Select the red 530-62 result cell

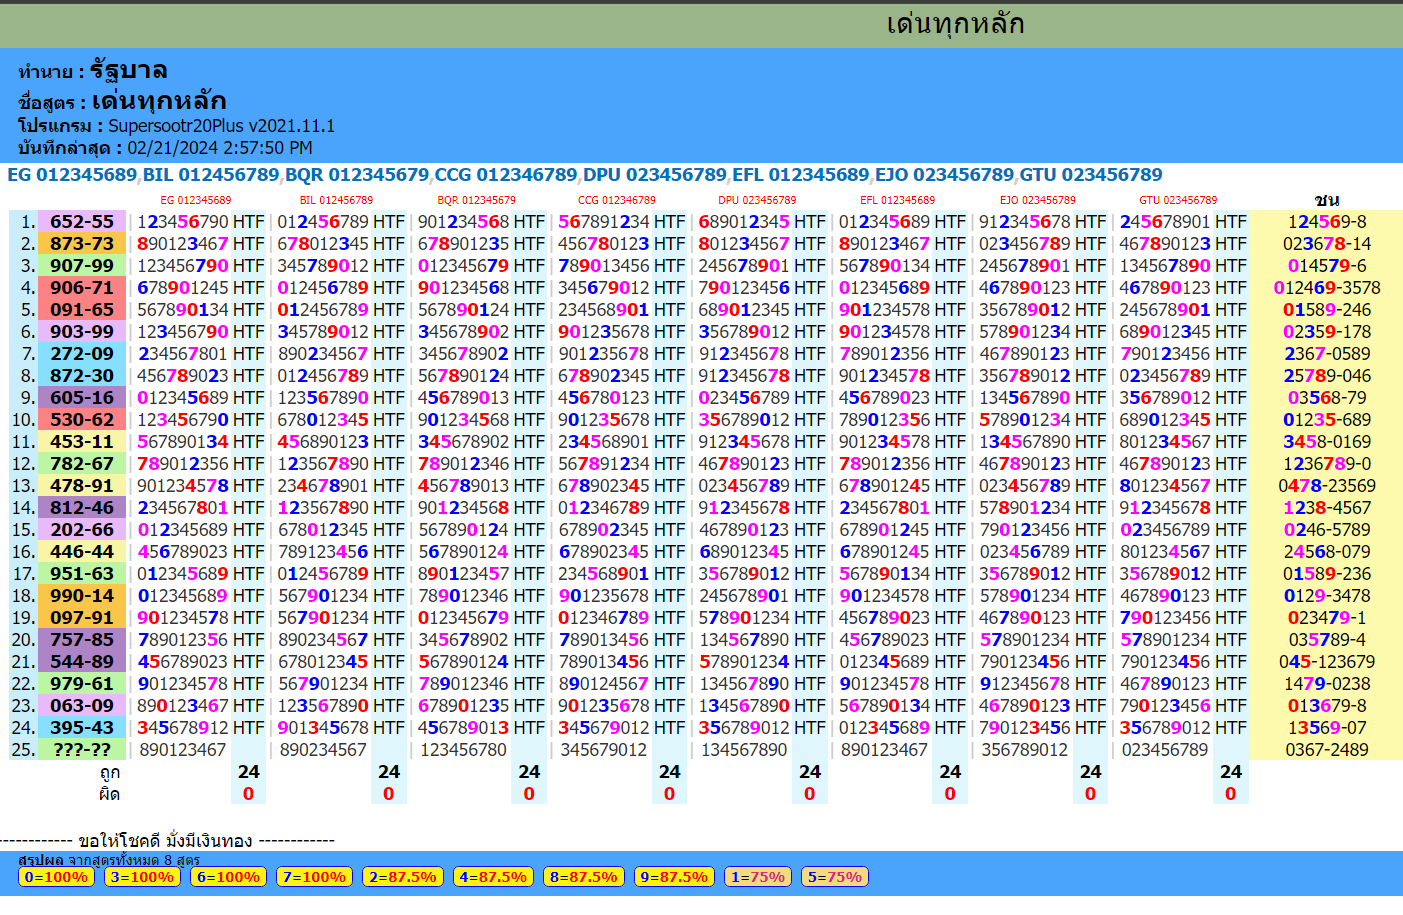82,420
